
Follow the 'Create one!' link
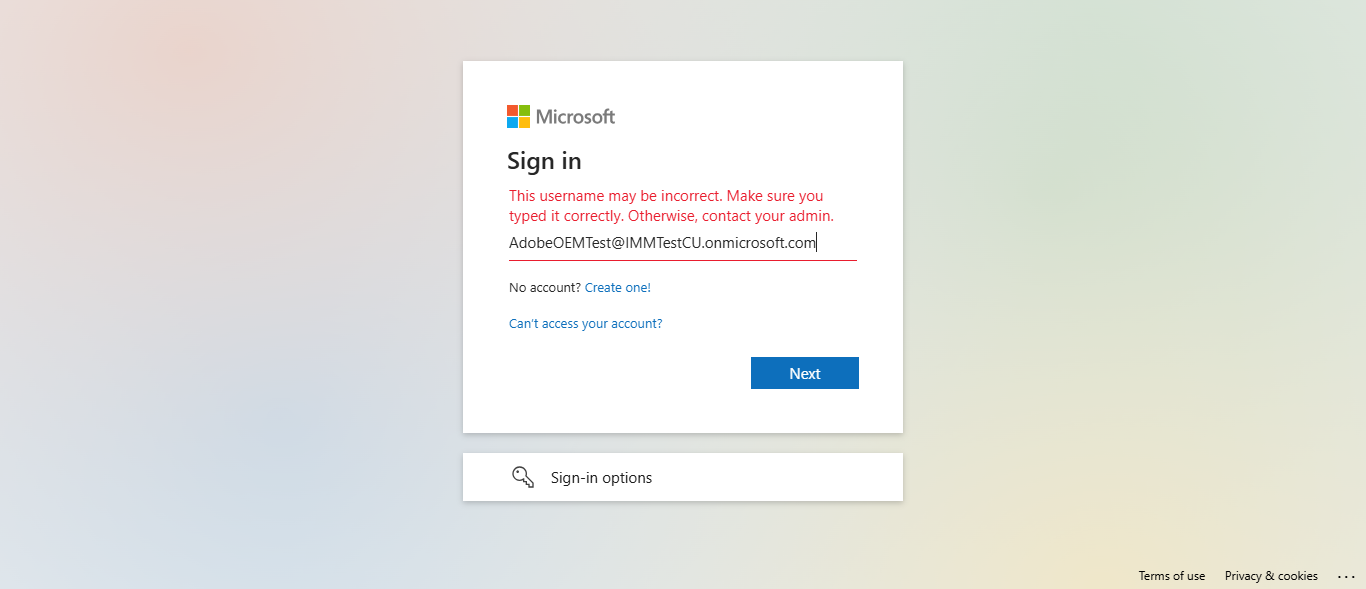coord(617,288)
